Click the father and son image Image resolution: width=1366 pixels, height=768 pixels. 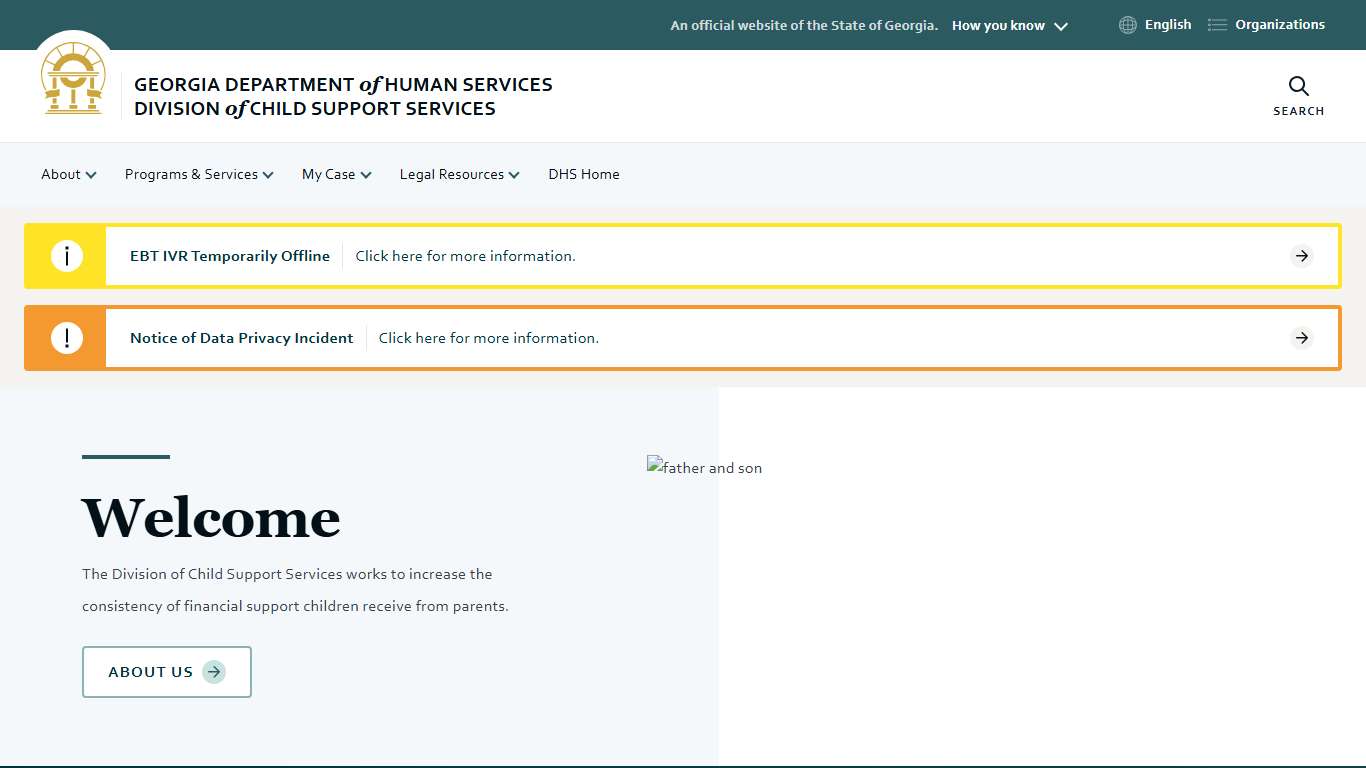click(705, 468)
